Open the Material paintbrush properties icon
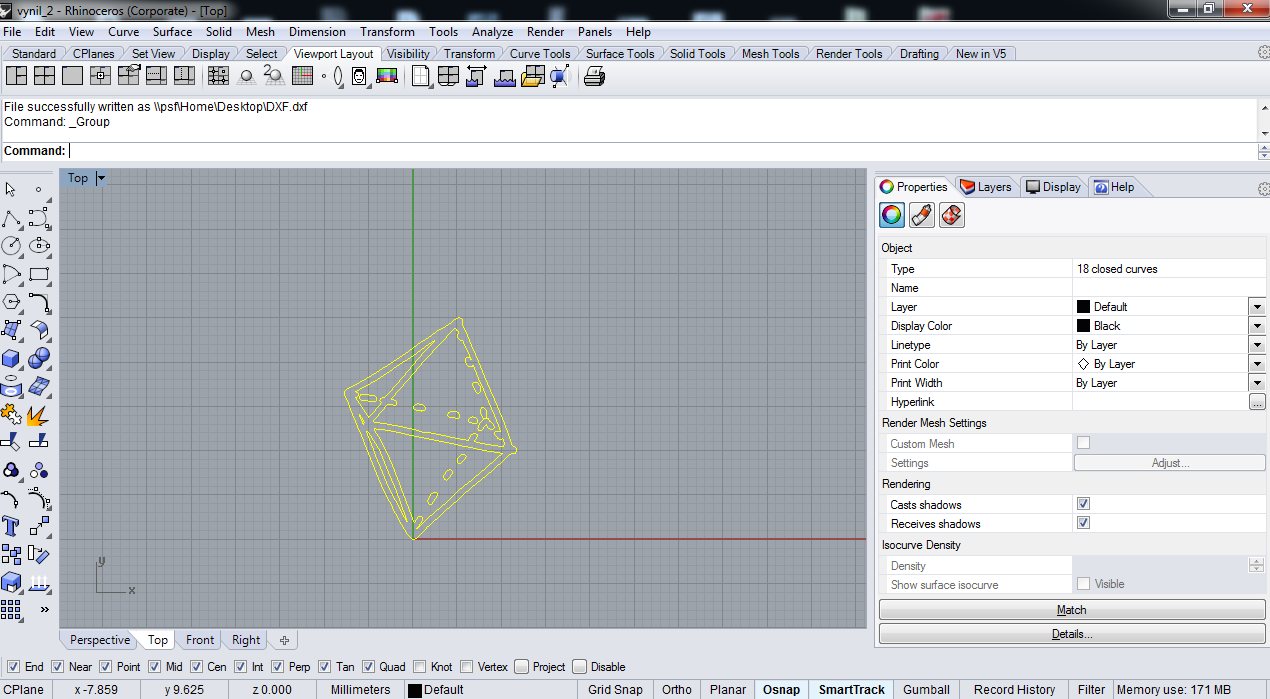 pos(922,215)
